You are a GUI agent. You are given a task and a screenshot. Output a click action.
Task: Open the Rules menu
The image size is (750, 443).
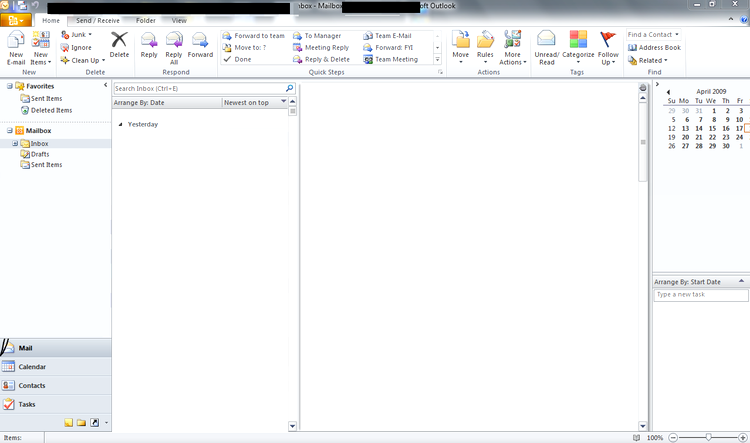click(485, 48)
